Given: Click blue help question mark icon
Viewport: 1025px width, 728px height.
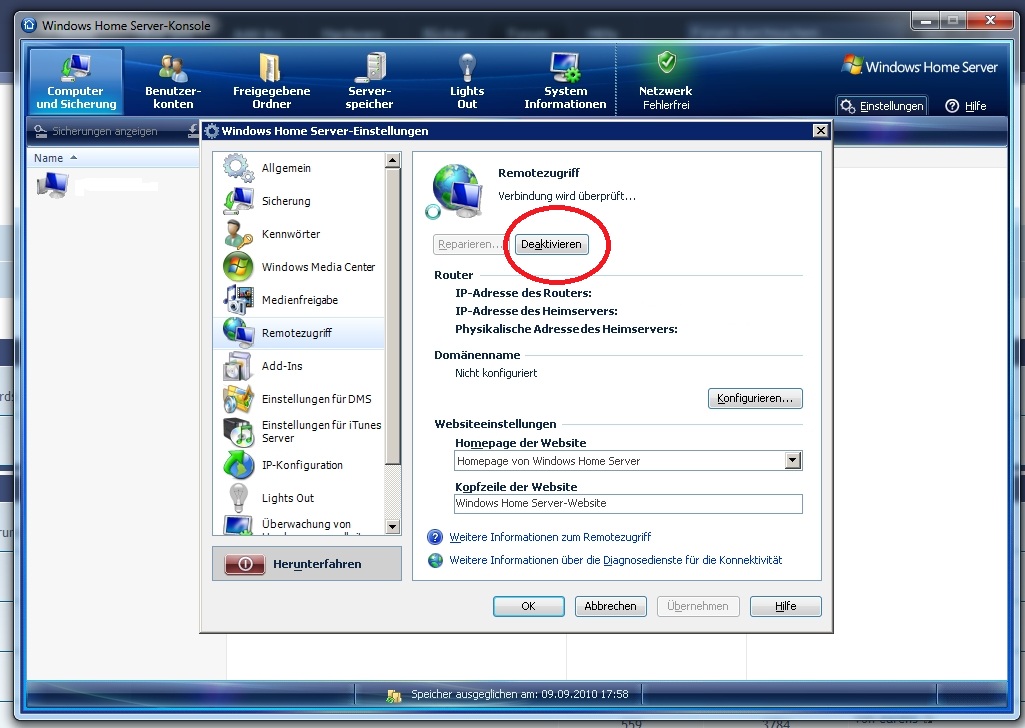Looking at the screenshot, I should coord(435,537).
